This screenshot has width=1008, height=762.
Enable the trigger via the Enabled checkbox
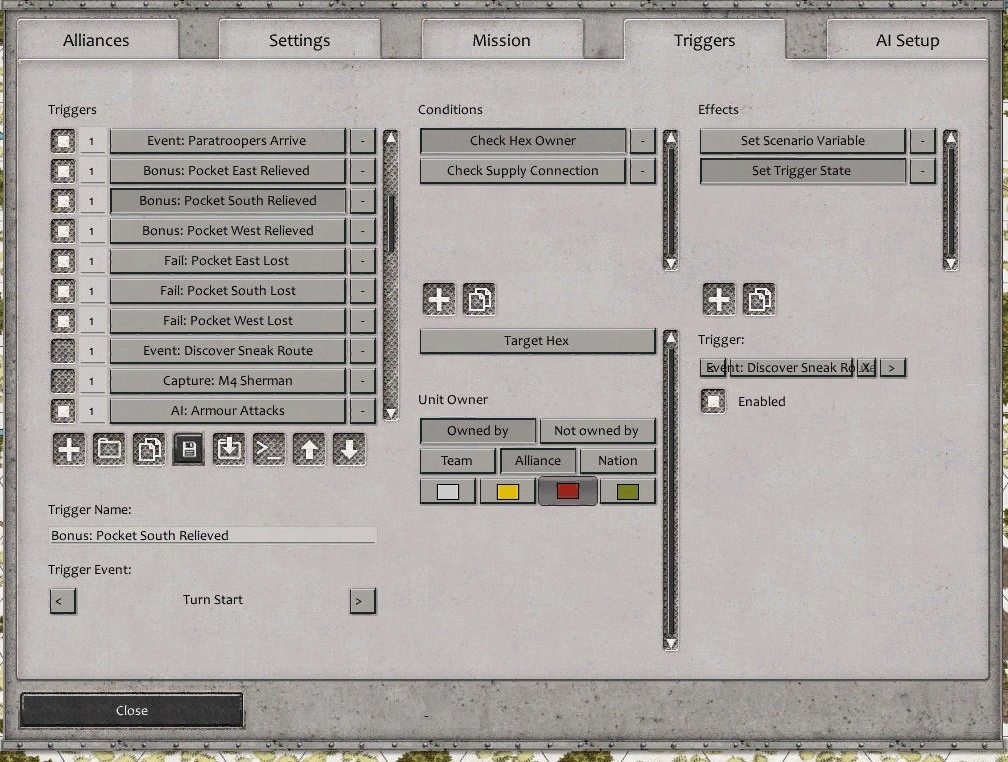pos(714,400)
